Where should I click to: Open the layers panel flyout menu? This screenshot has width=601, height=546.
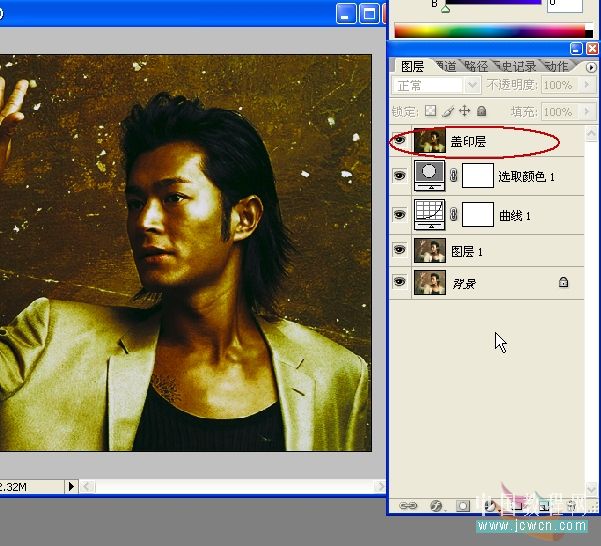click(x=591, y=67)
